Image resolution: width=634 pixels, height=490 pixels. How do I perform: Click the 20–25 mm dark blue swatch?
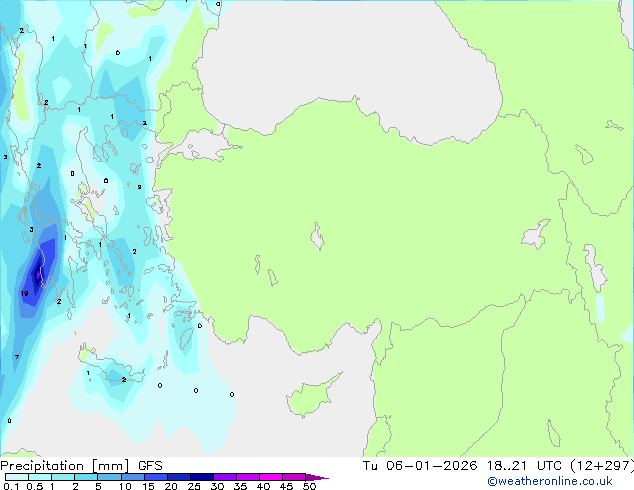click(179, 477)
